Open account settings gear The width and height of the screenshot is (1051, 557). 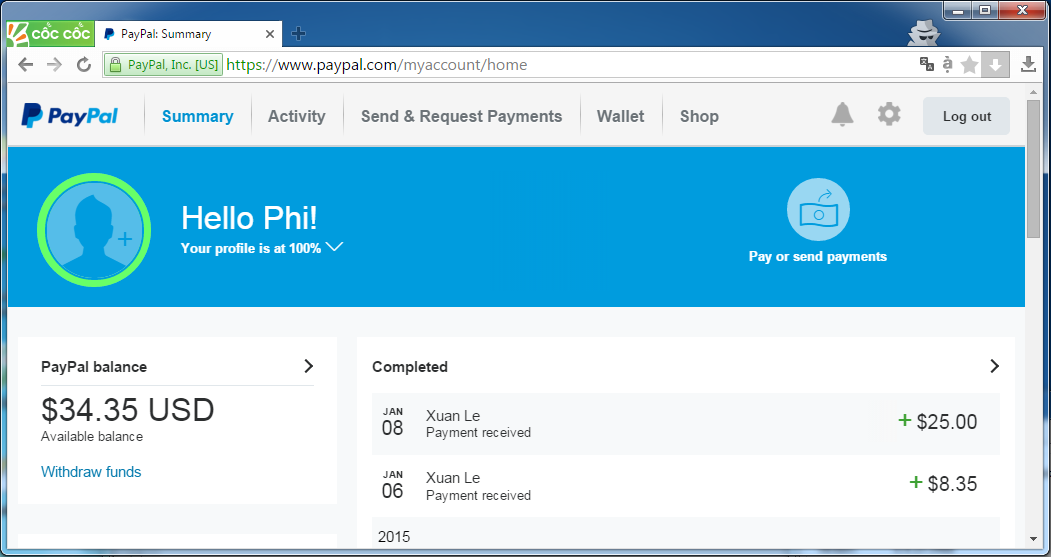pos(889,115)
